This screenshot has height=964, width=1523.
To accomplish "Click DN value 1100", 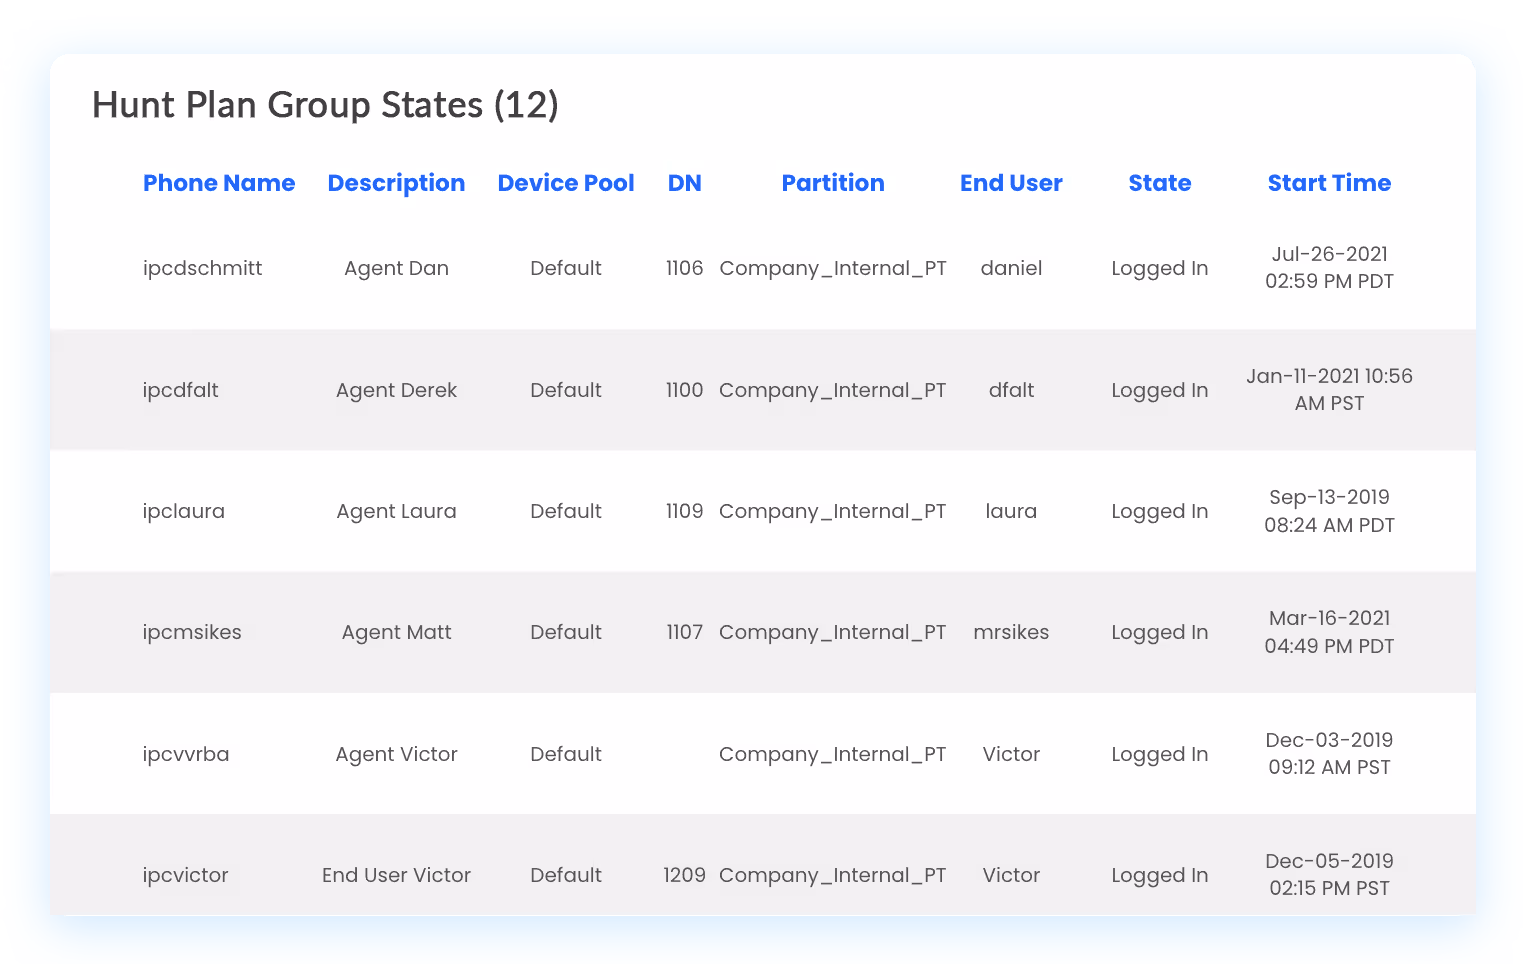I will pyautogui.click(x=685, y=390).
